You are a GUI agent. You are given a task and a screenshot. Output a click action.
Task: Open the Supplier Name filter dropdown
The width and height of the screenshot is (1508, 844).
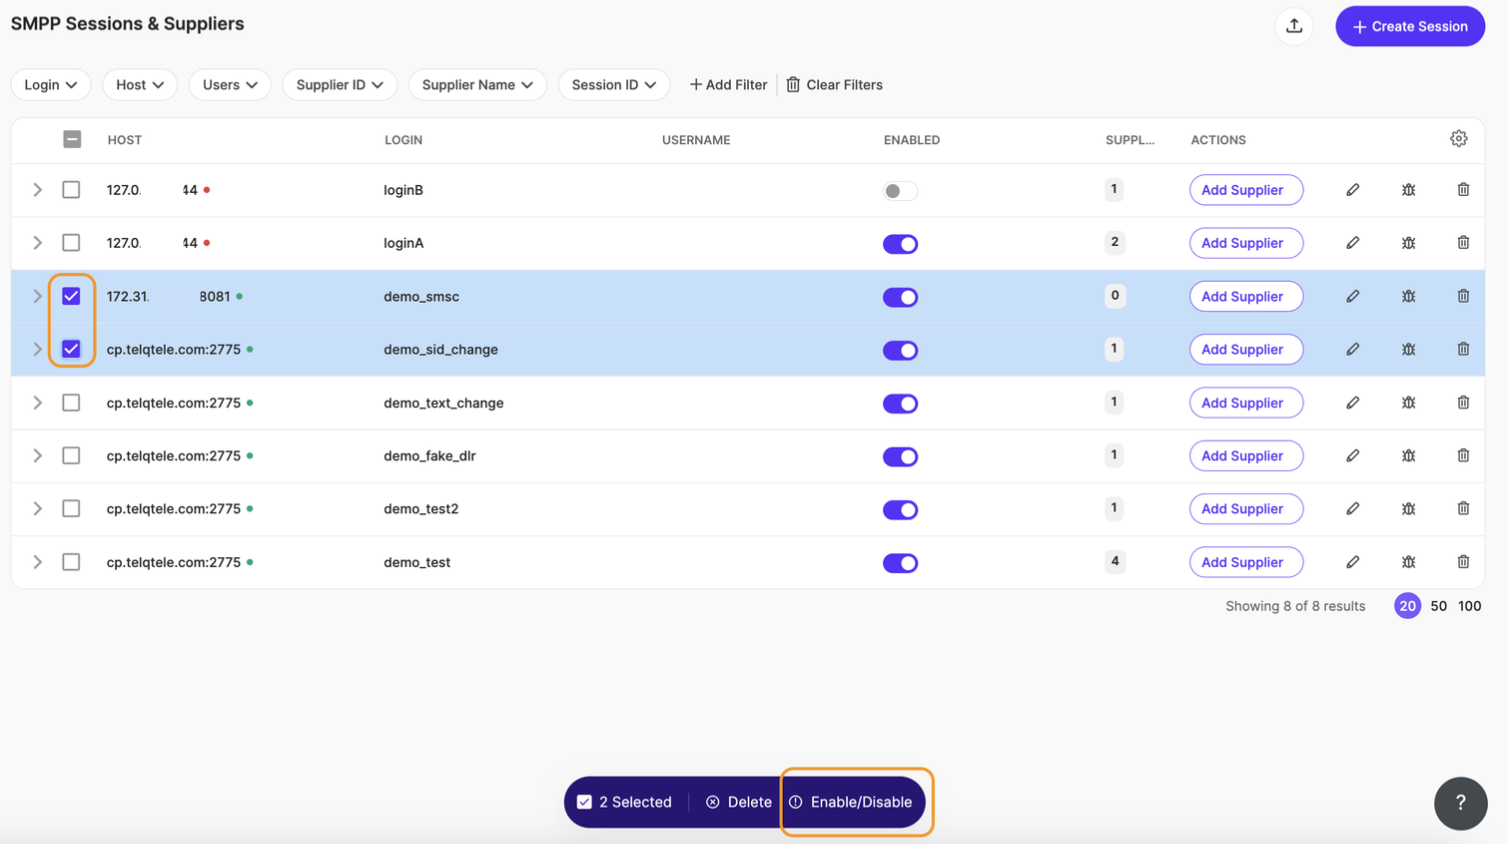click(x=477, y=85)
